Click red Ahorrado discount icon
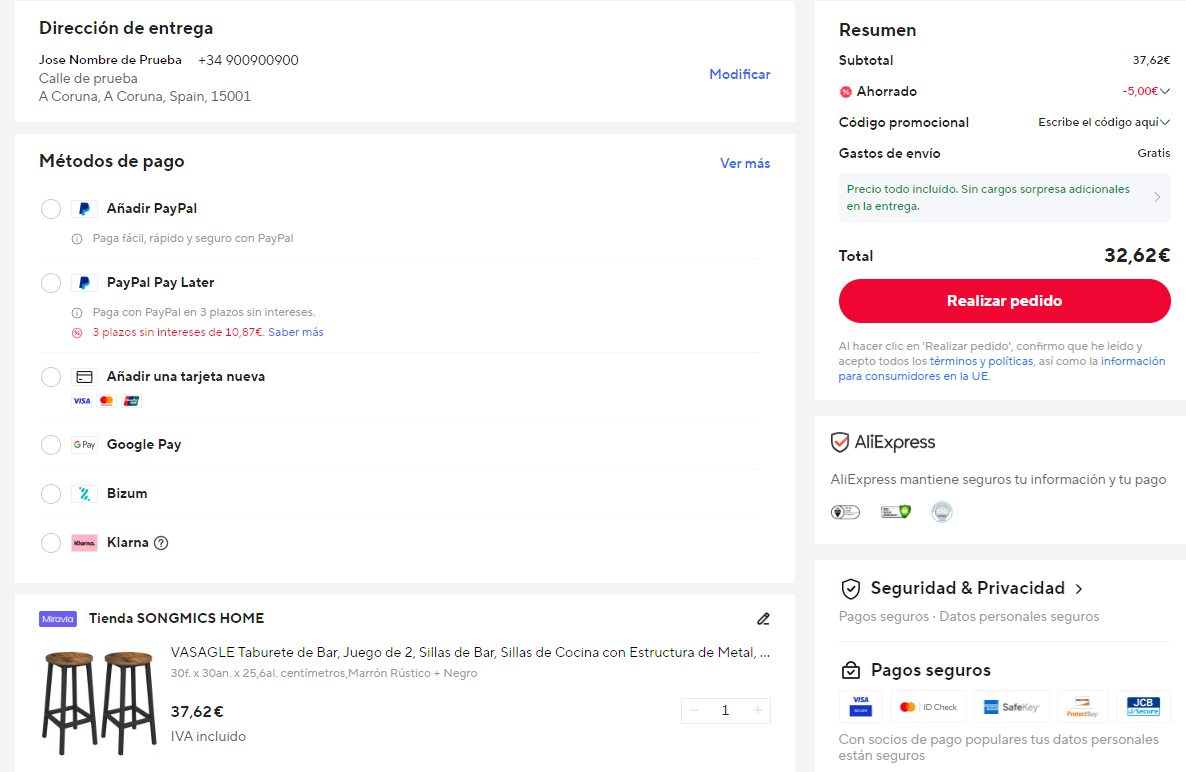The width and height of the screenshot is (1186, 772). click(846, 92)
